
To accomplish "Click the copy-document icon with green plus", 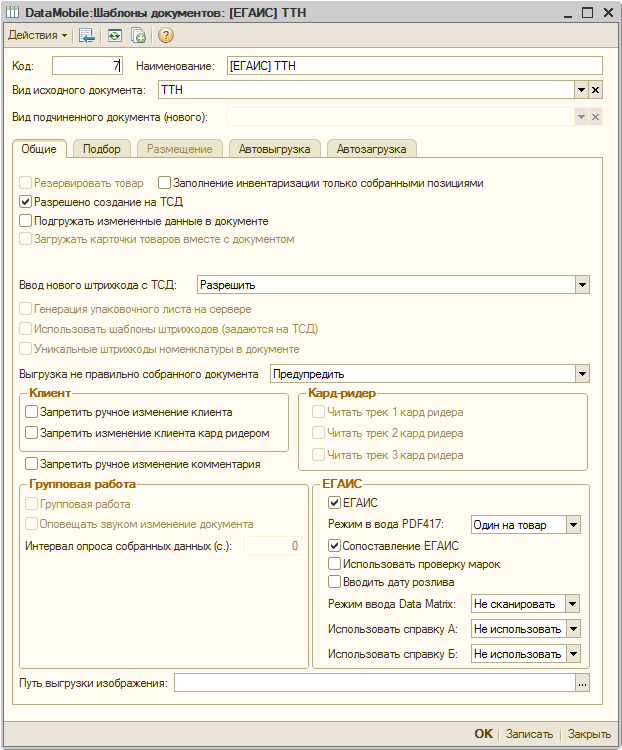I will (138, 35).
